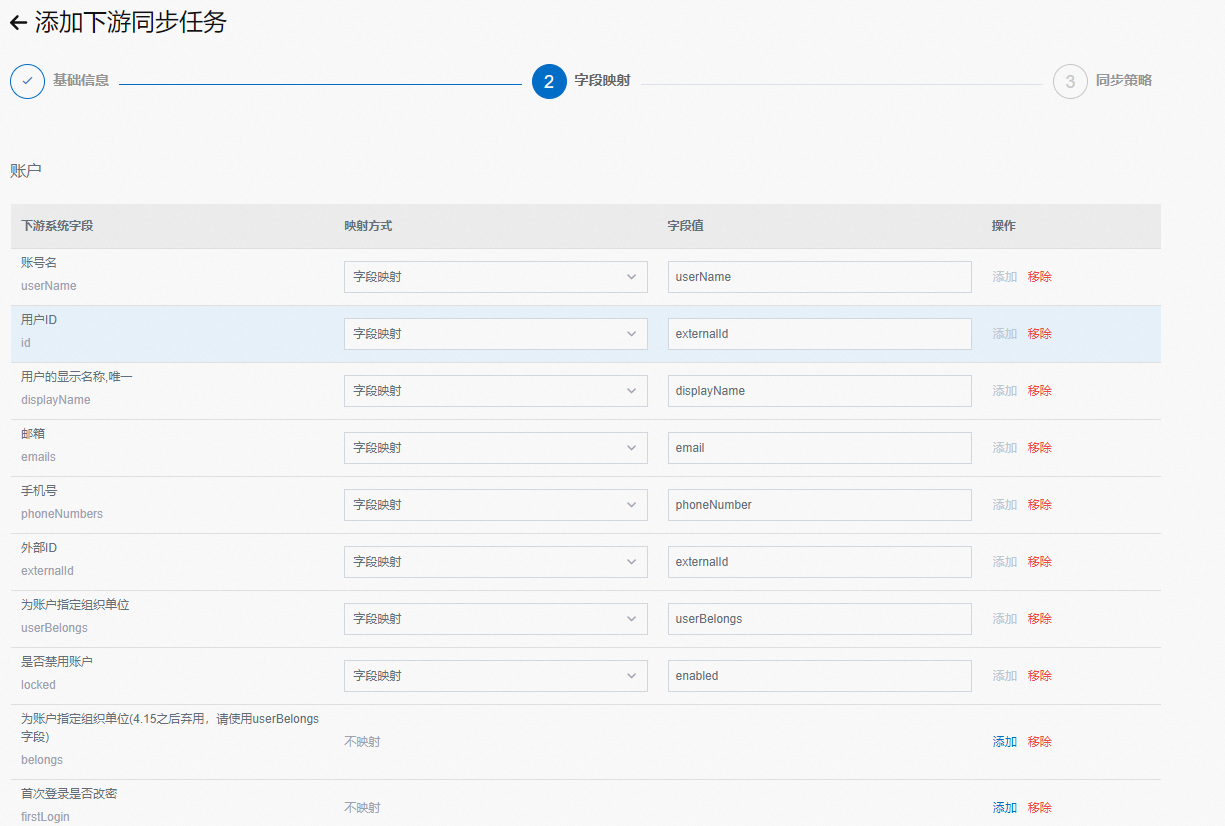Click the enabled 字段值 input field
The width and height of the screenshot is (1225, 826).
(x=819, y=676)
